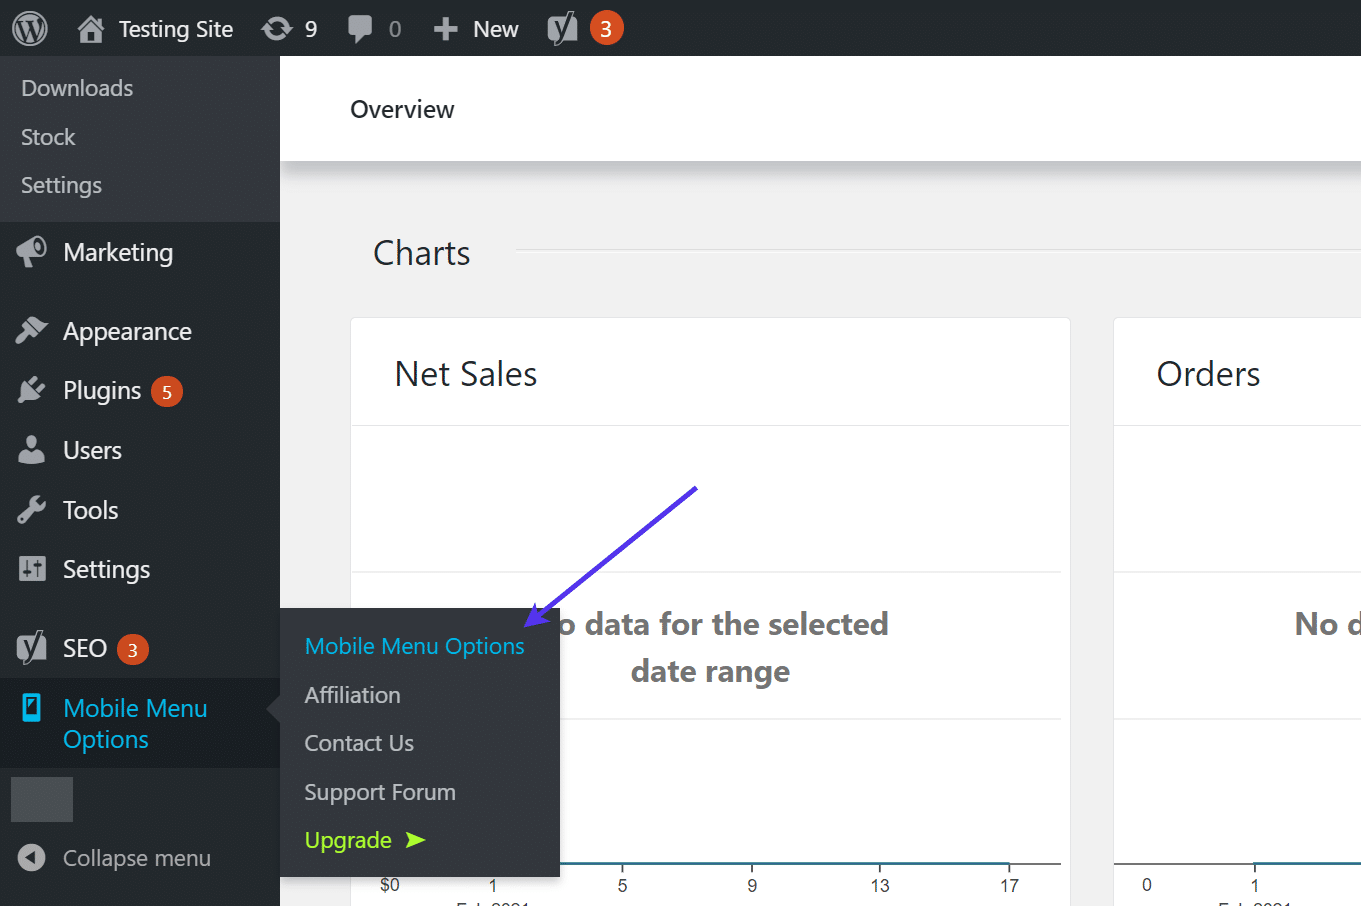The image size is (1361, 906).
Task: Open the Affiliation submenu link
Action: (x=352, y=695)
